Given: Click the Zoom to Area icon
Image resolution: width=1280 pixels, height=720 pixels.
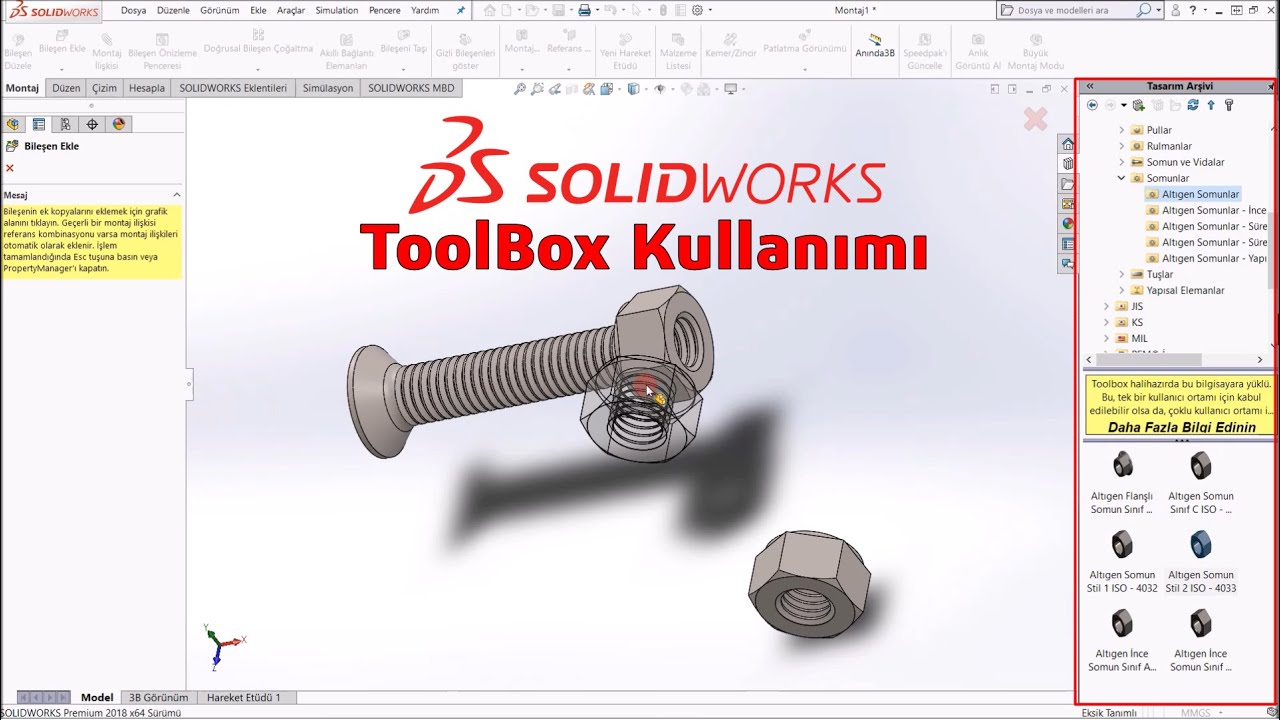Looking at the screenshot, I should click(x=538, y=89).
